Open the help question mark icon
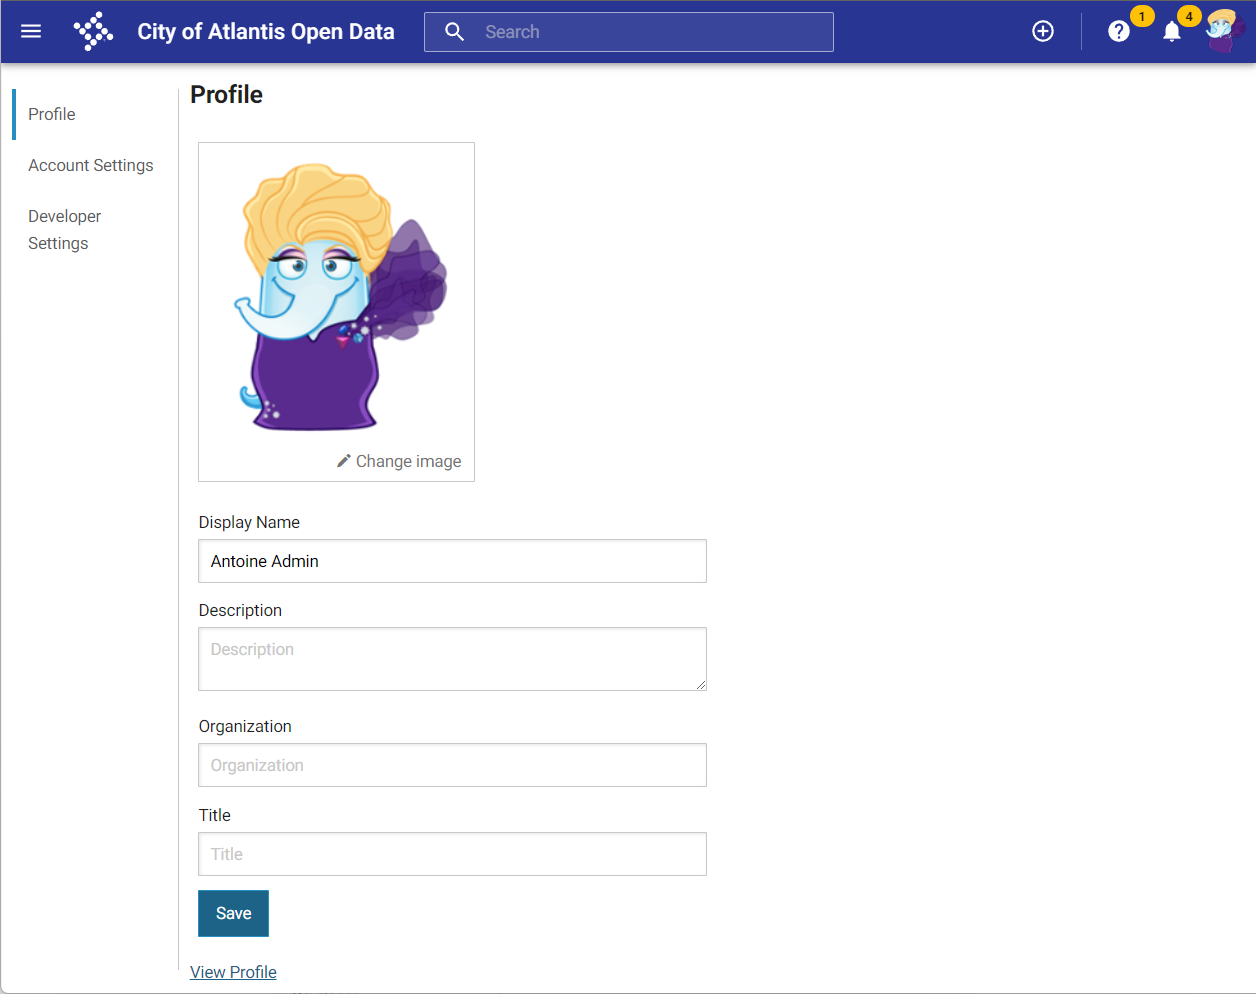 click(1119, 32)
